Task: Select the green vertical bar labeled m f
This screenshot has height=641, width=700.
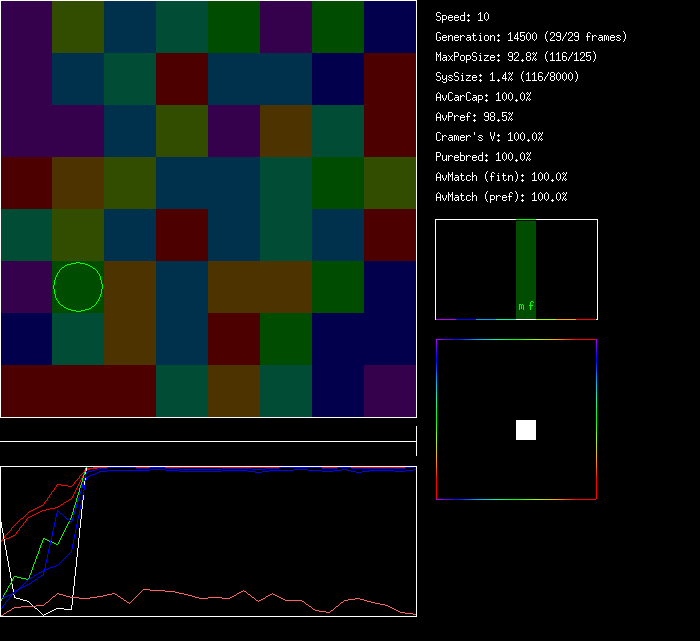Action: (526, 268)
